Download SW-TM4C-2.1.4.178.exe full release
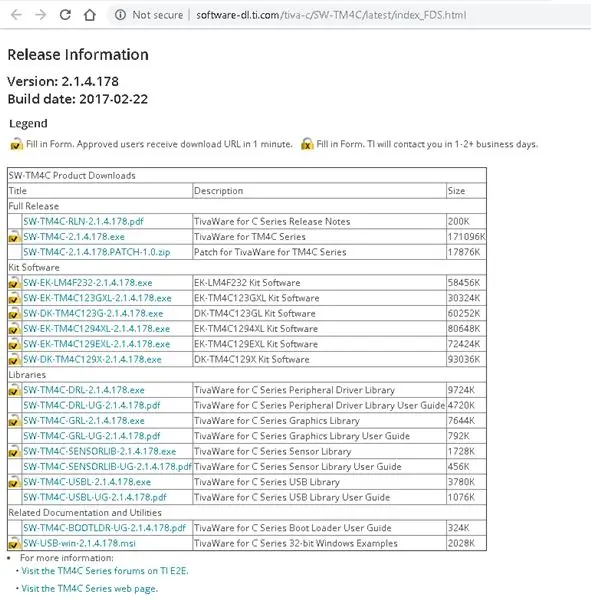 [x=74, y=237]
